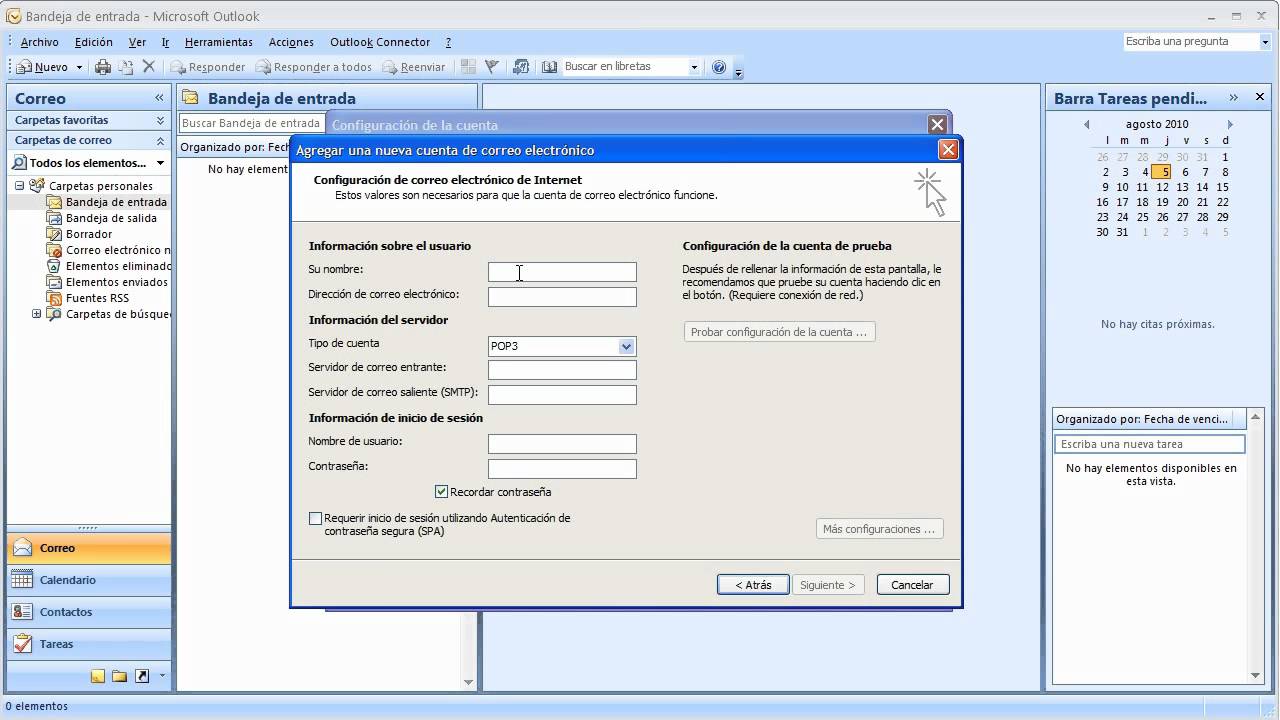The width and height of the screenshot is (1280, 720).
Task: Open the Tipo de cuenta POP3 dropdown
Action: point(626,347)
